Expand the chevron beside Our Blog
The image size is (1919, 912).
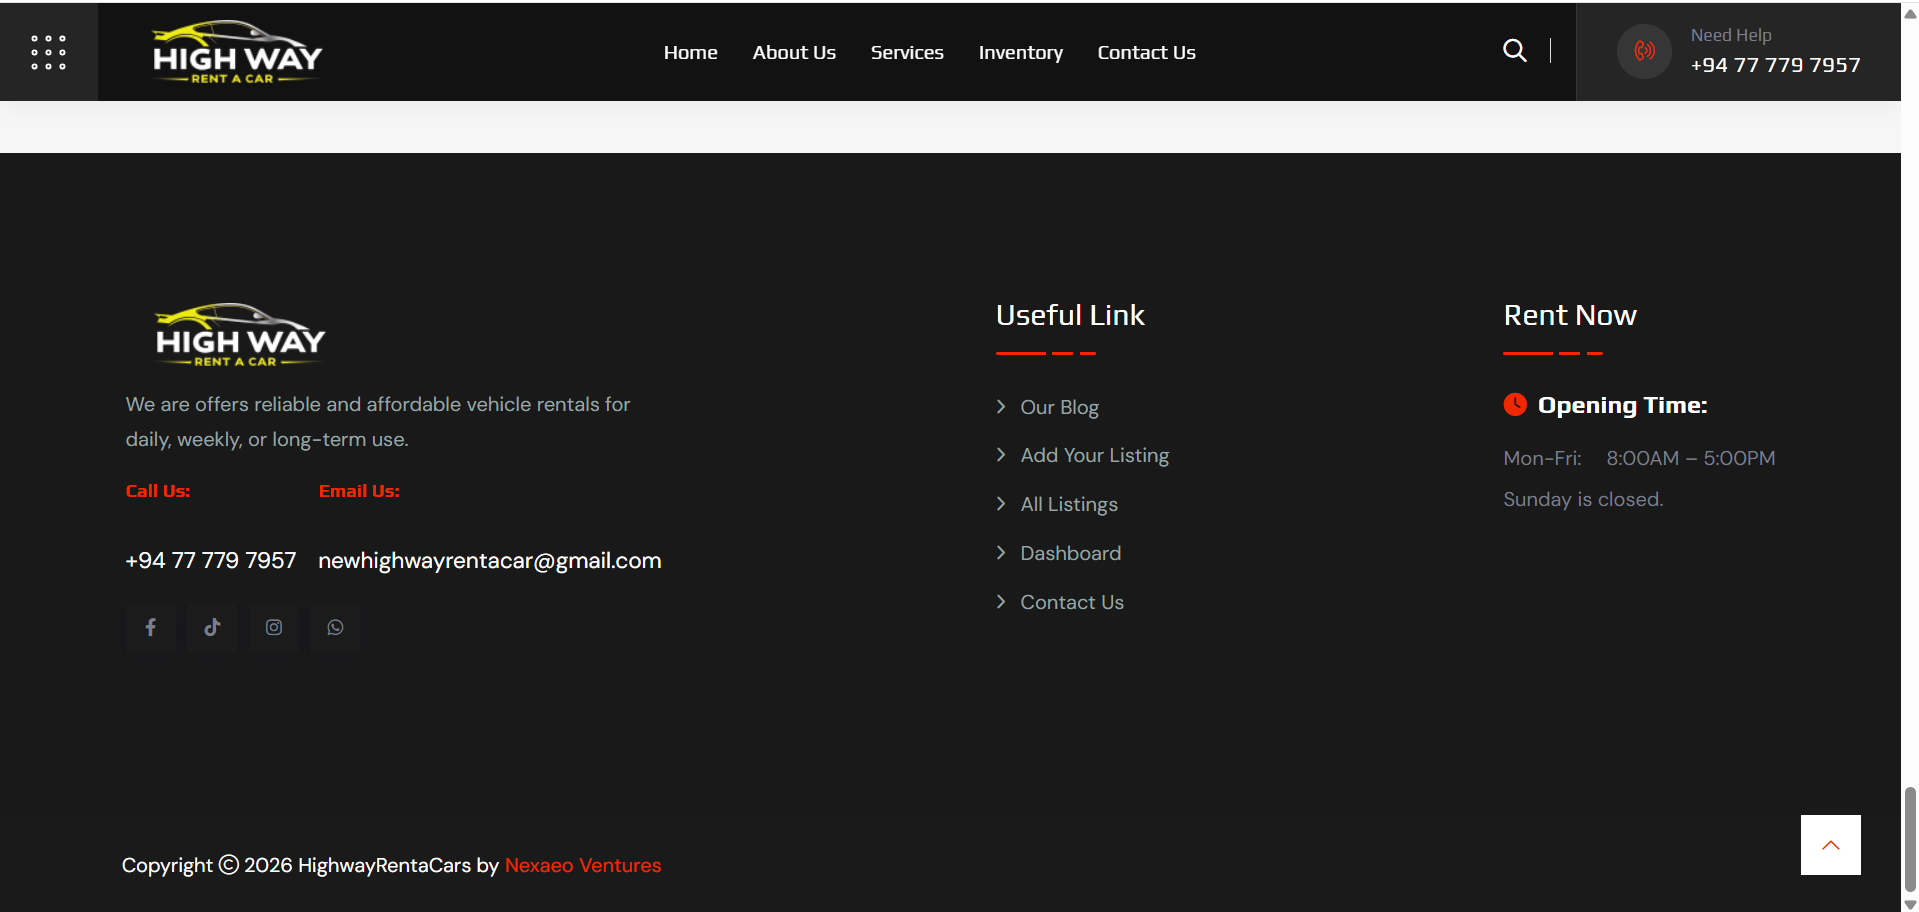coord(1002,407)
